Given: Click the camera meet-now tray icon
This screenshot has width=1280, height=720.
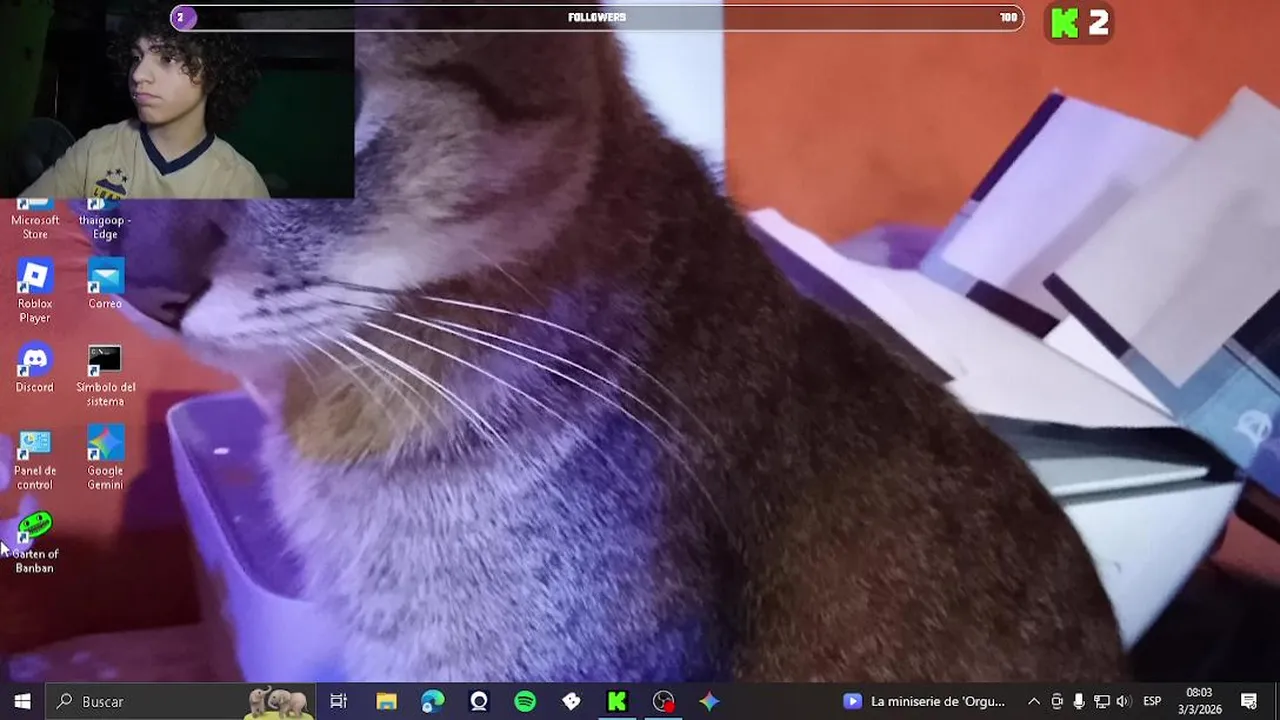Looking at the screenshot, I should 1056,701.
